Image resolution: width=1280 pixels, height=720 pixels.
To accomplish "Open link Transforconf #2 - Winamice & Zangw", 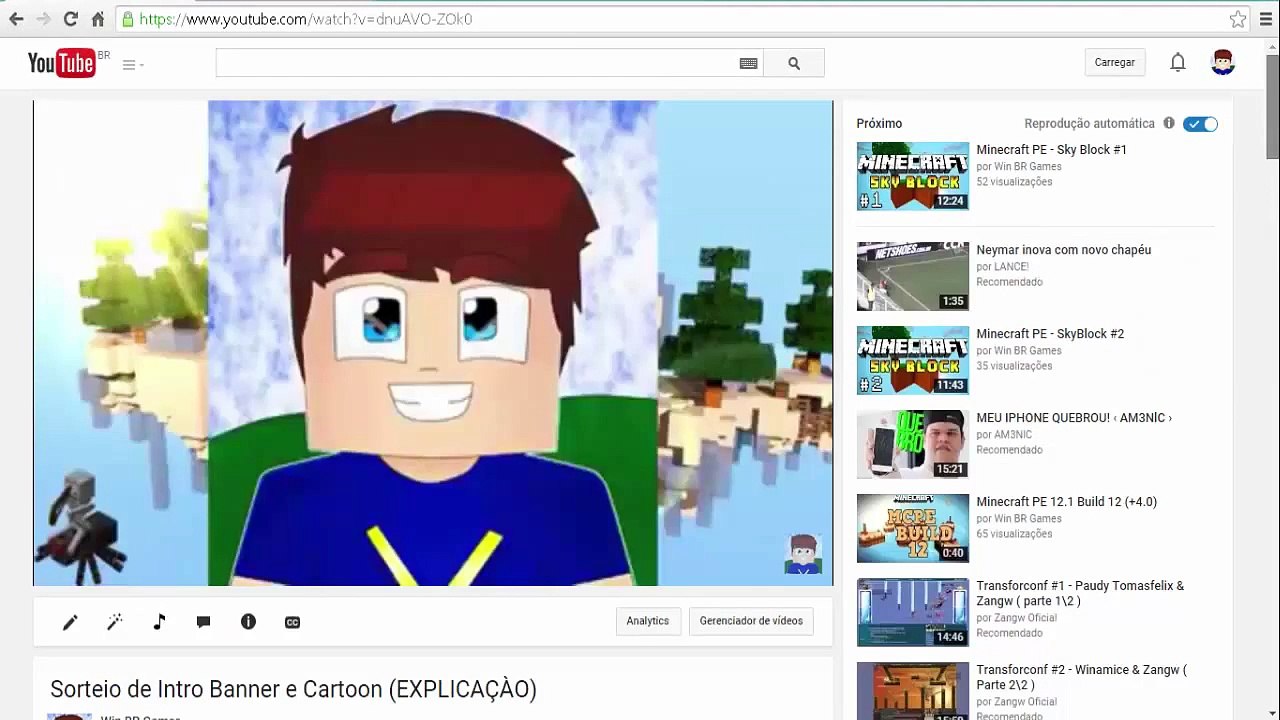I will [1081, 678].
